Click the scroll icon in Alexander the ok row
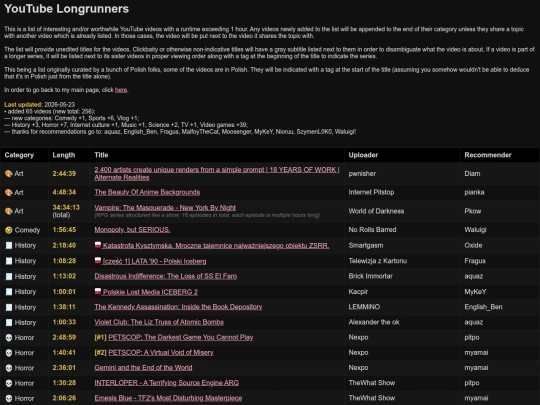Viewport: 540px width, 405px height. pos(9,322)
